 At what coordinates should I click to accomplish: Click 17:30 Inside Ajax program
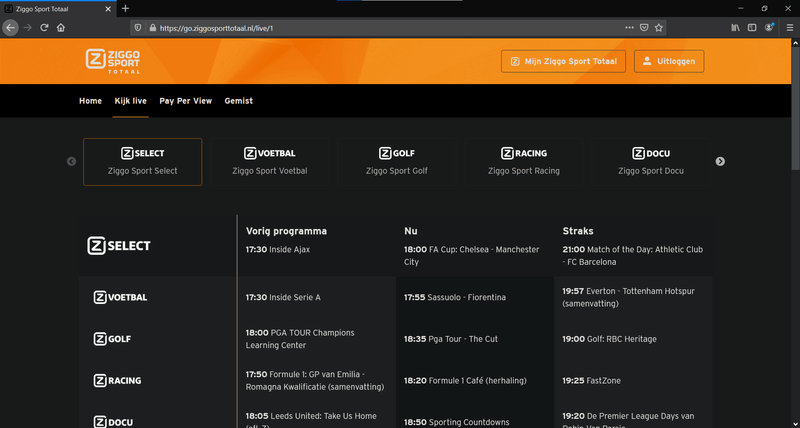278,249
